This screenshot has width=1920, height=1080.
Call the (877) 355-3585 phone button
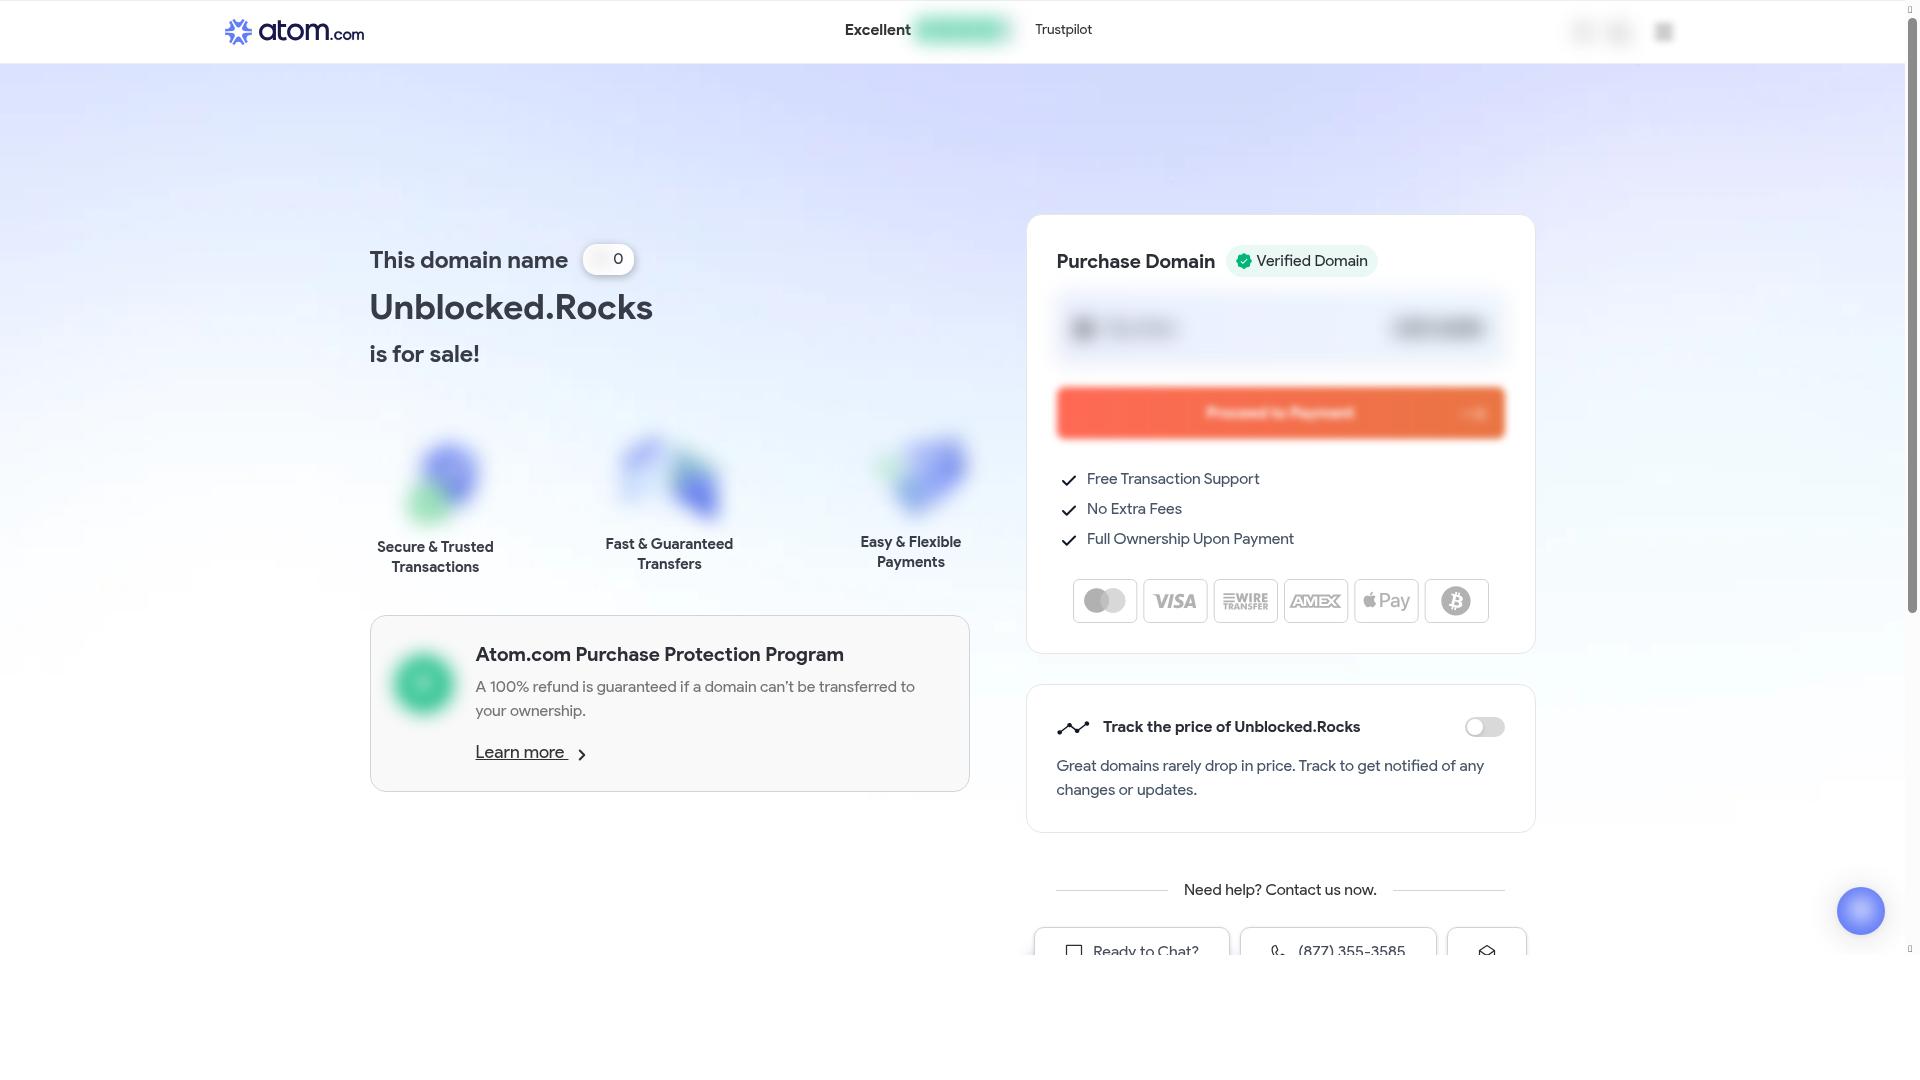tap(1338, 946)
